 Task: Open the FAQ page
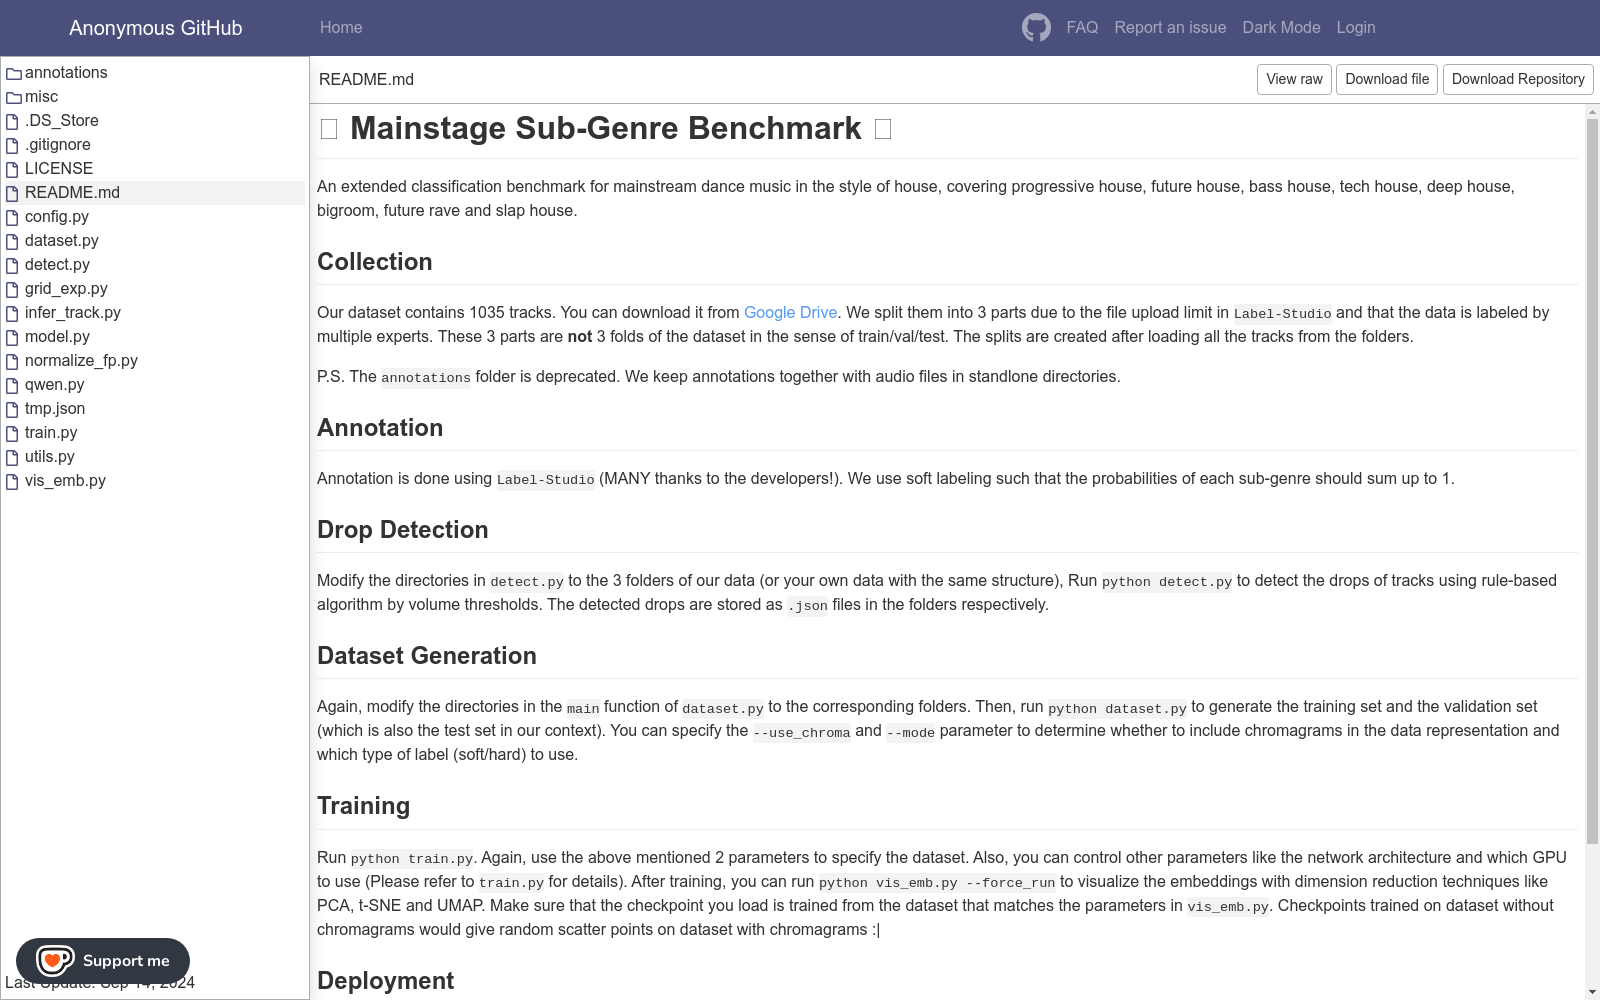click(1082, 28)
